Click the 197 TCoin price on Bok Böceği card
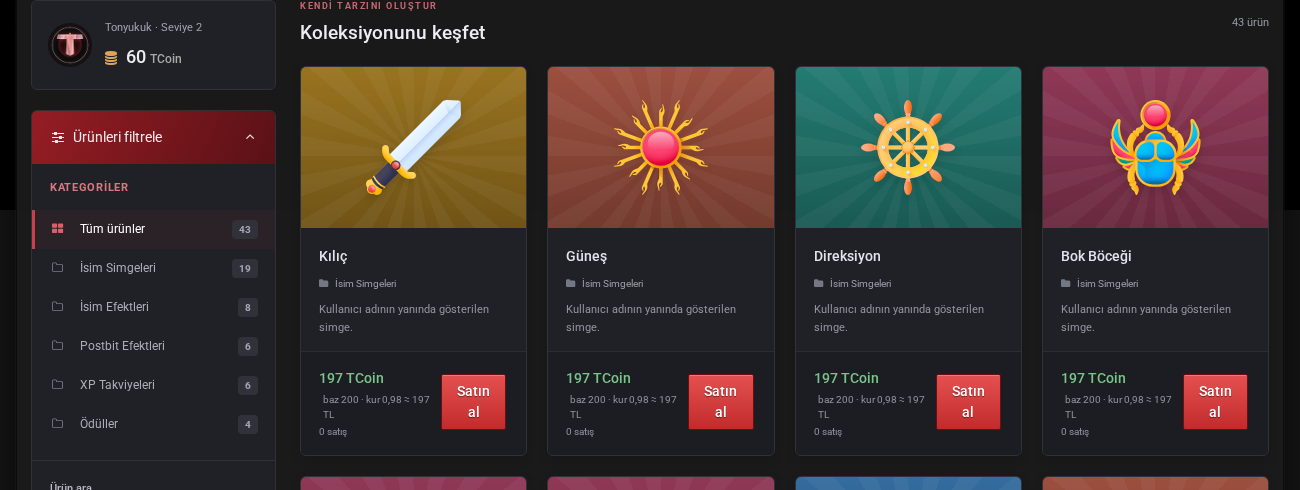Viewport: 1300px width, 490px height. pos(1093,378)
